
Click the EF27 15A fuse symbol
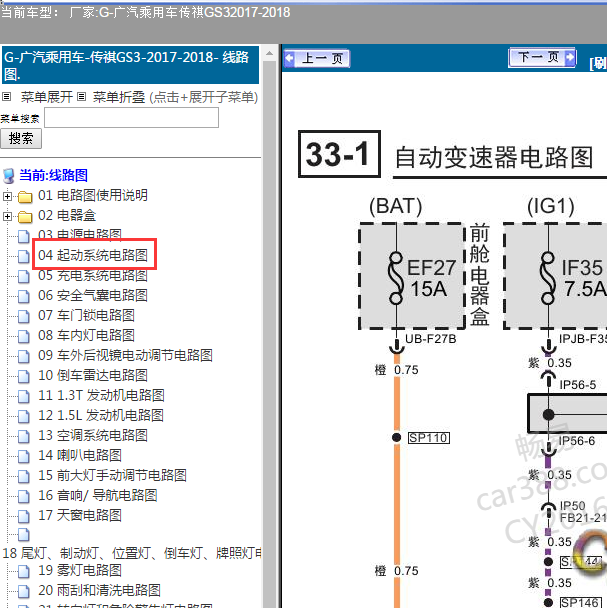[396, 278]
